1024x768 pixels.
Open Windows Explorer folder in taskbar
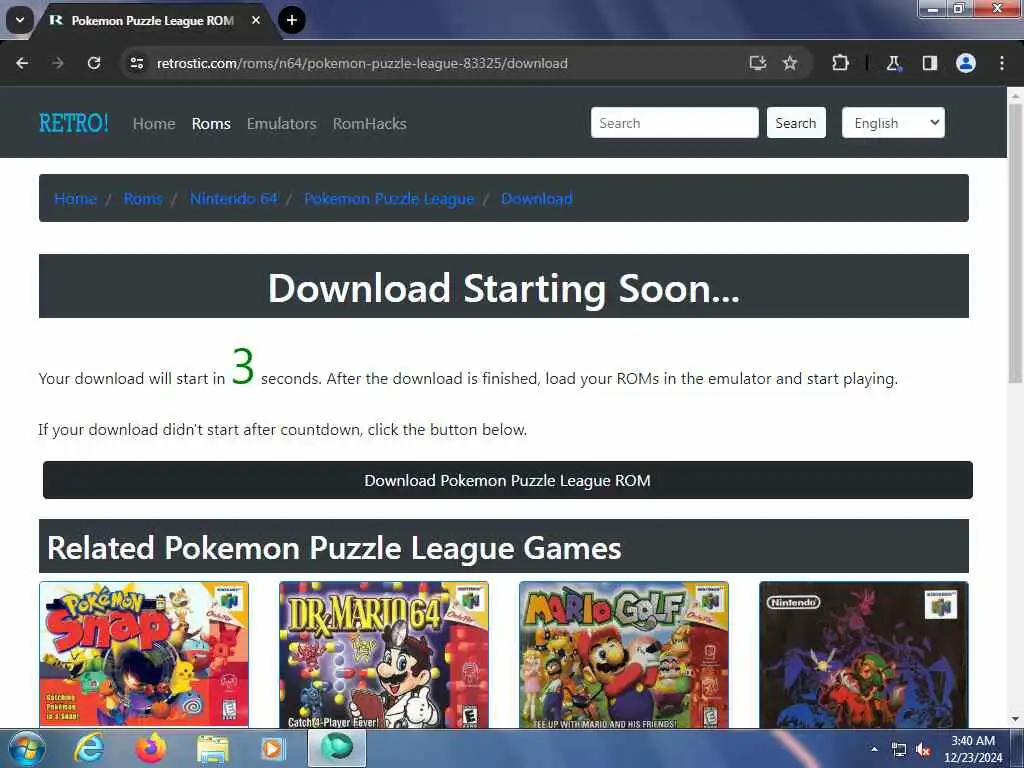coord(213,749)
